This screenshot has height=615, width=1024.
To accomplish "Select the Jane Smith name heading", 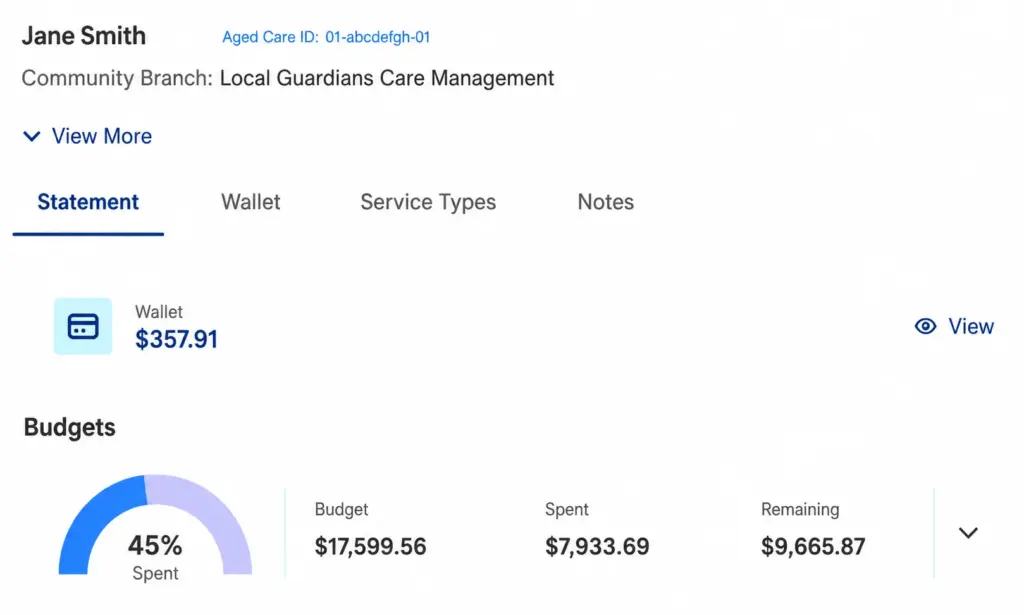I will 84,36.
